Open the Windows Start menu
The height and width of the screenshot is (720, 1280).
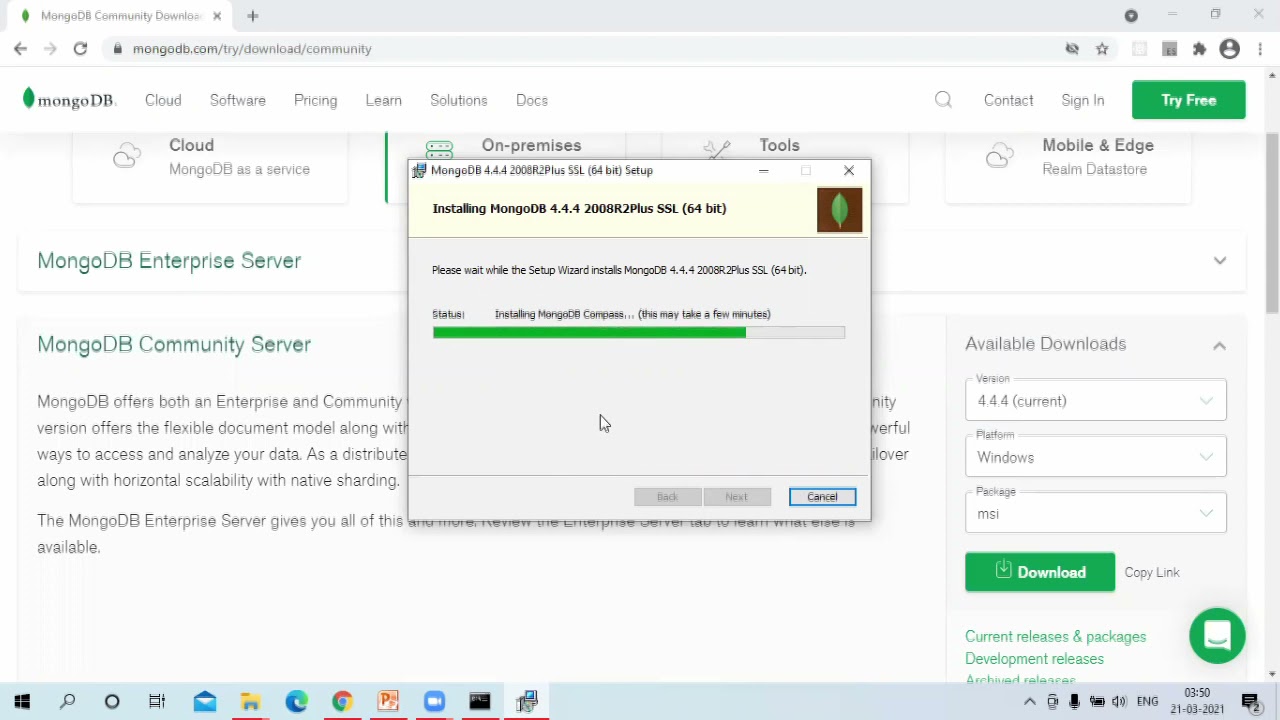(x=22, y=702)
